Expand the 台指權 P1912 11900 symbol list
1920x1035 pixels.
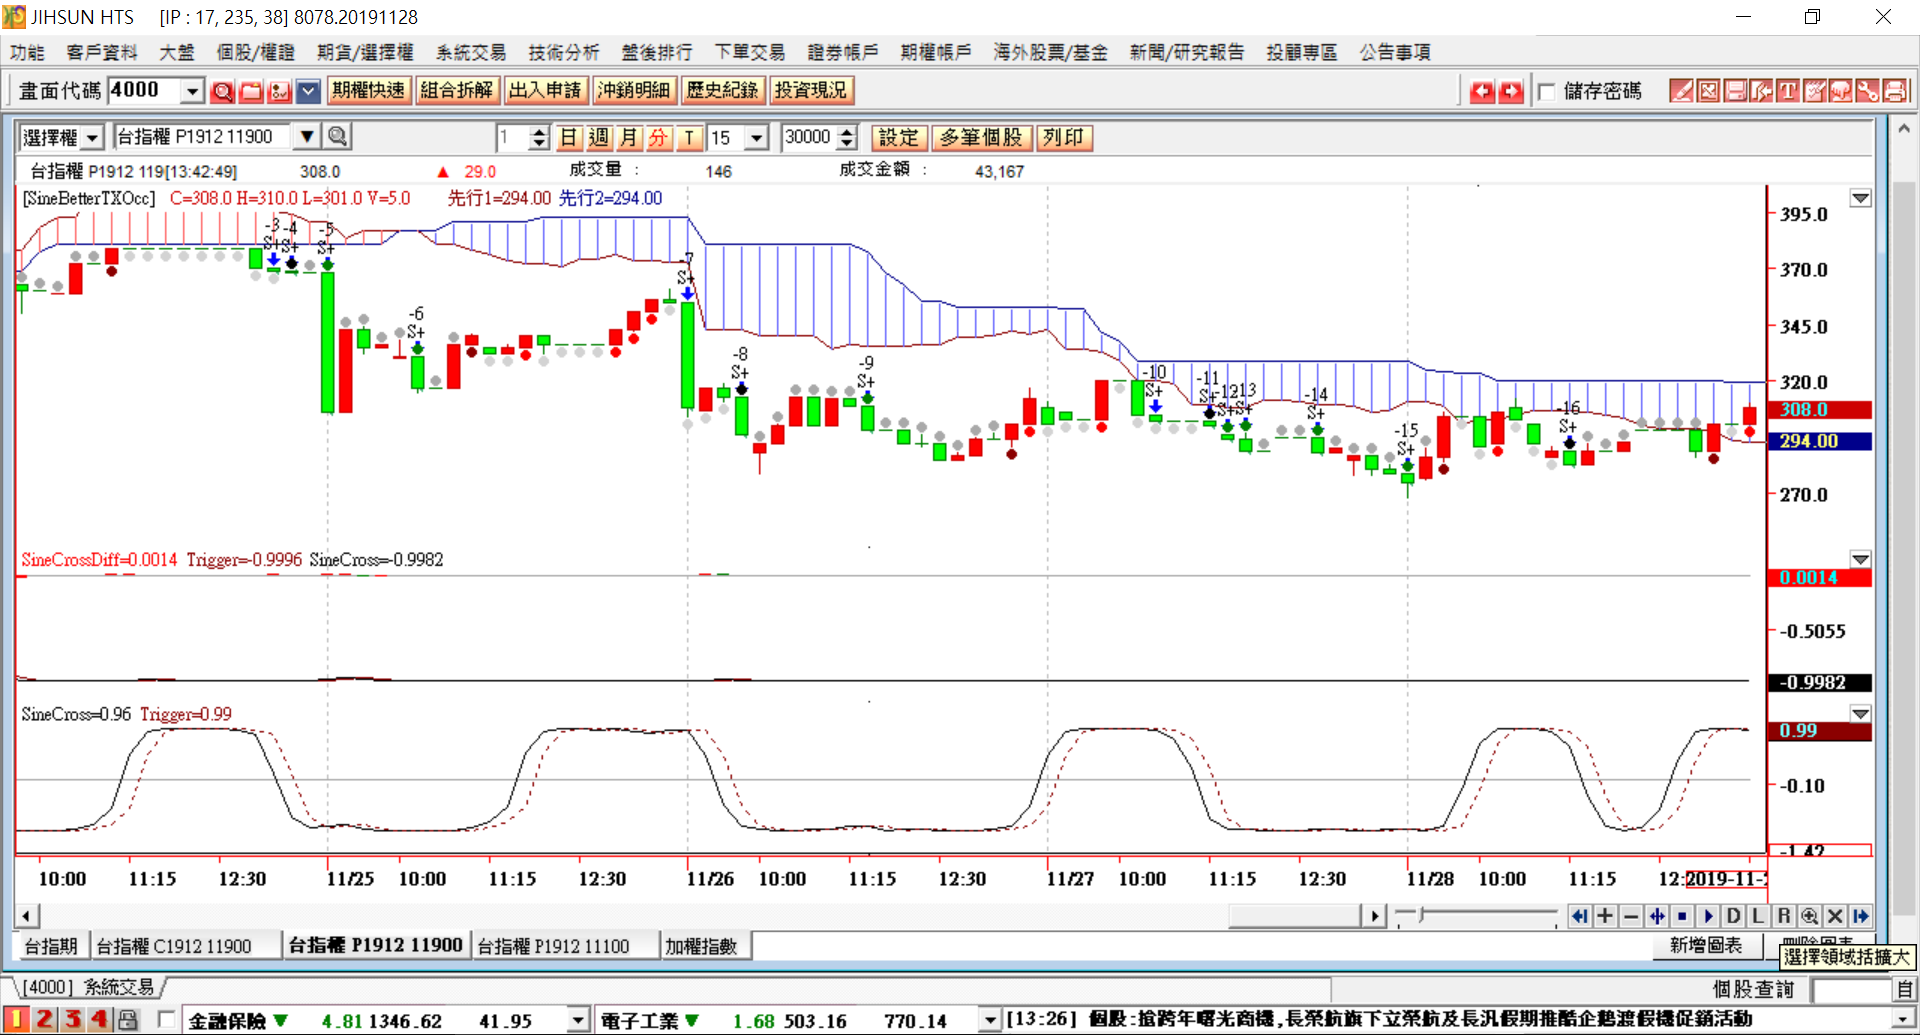point(307,136)
